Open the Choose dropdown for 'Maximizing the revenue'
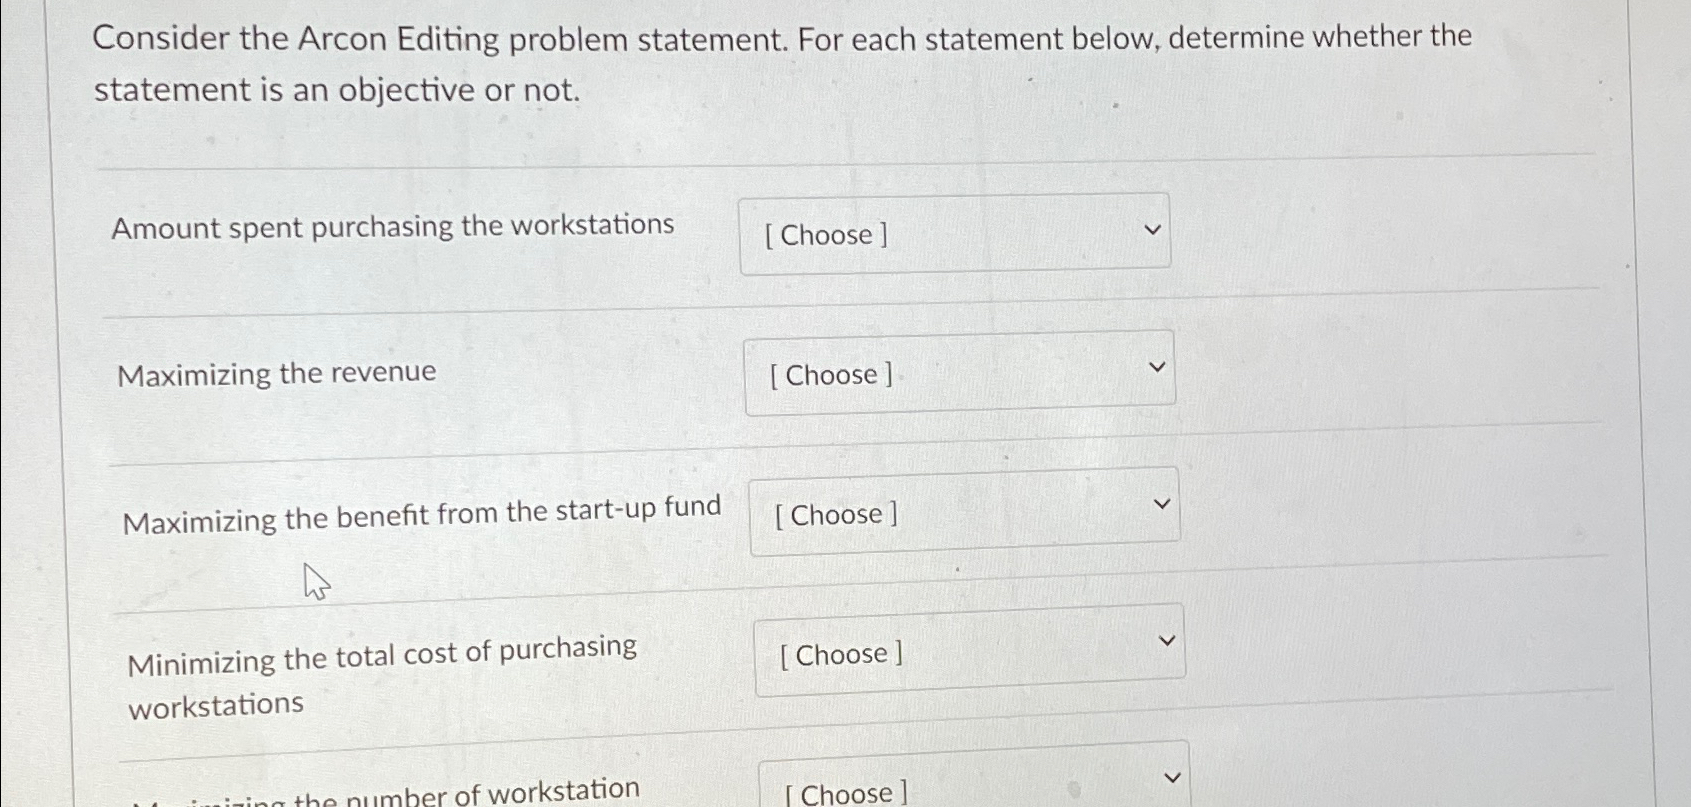This screenshot has width=1691, height=807. [960, 372]
